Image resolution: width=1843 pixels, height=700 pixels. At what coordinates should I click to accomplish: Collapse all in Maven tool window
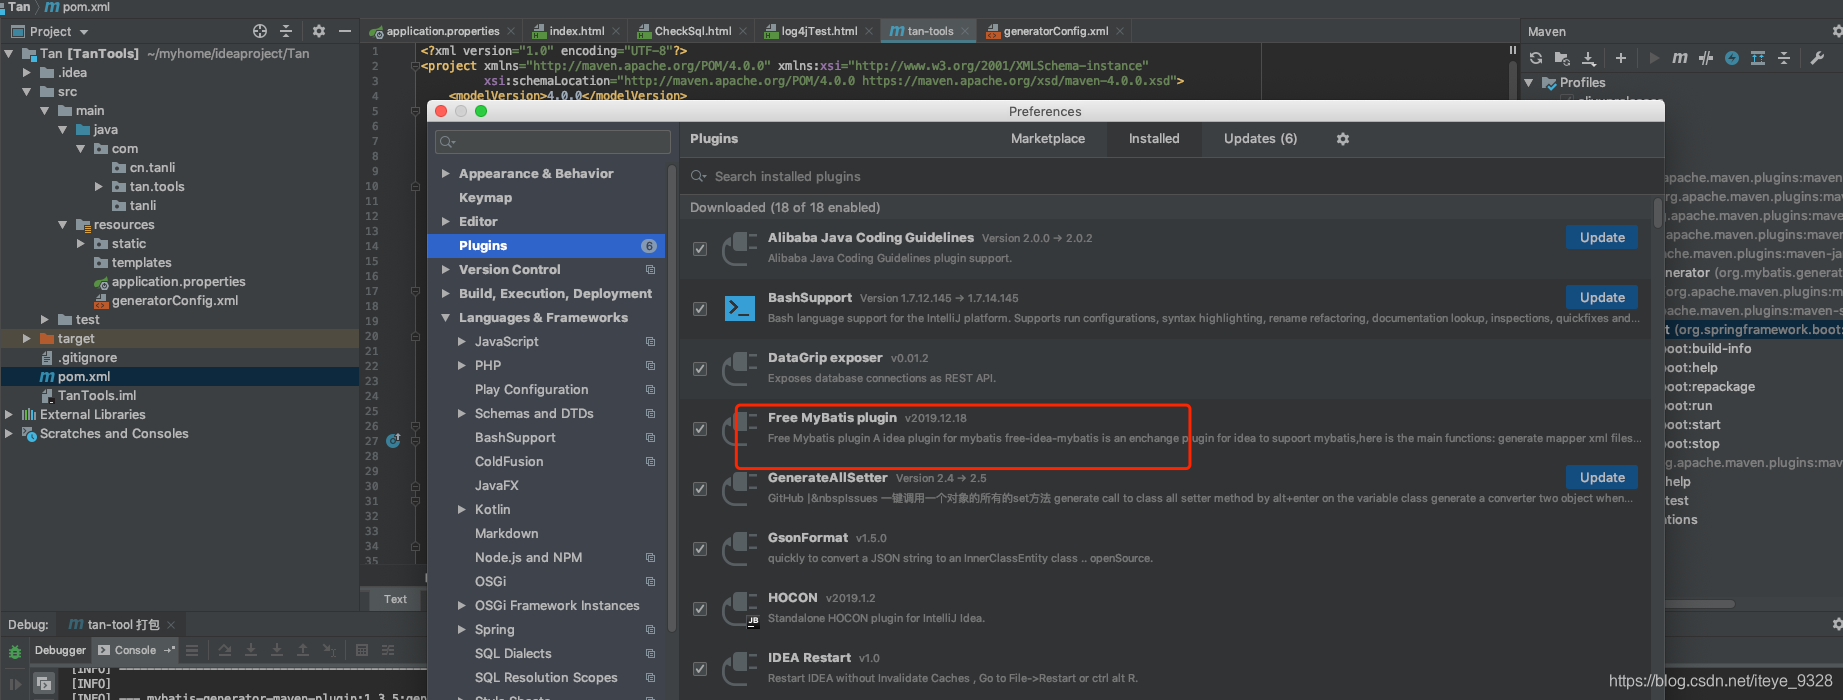(x=1784, y=58)
